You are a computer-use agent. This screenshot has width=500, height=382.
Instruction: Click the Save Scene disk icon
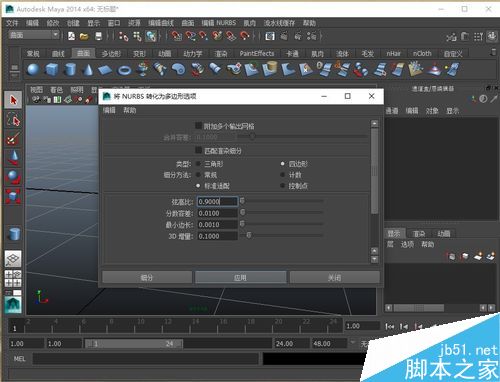(x=98, y=36)
